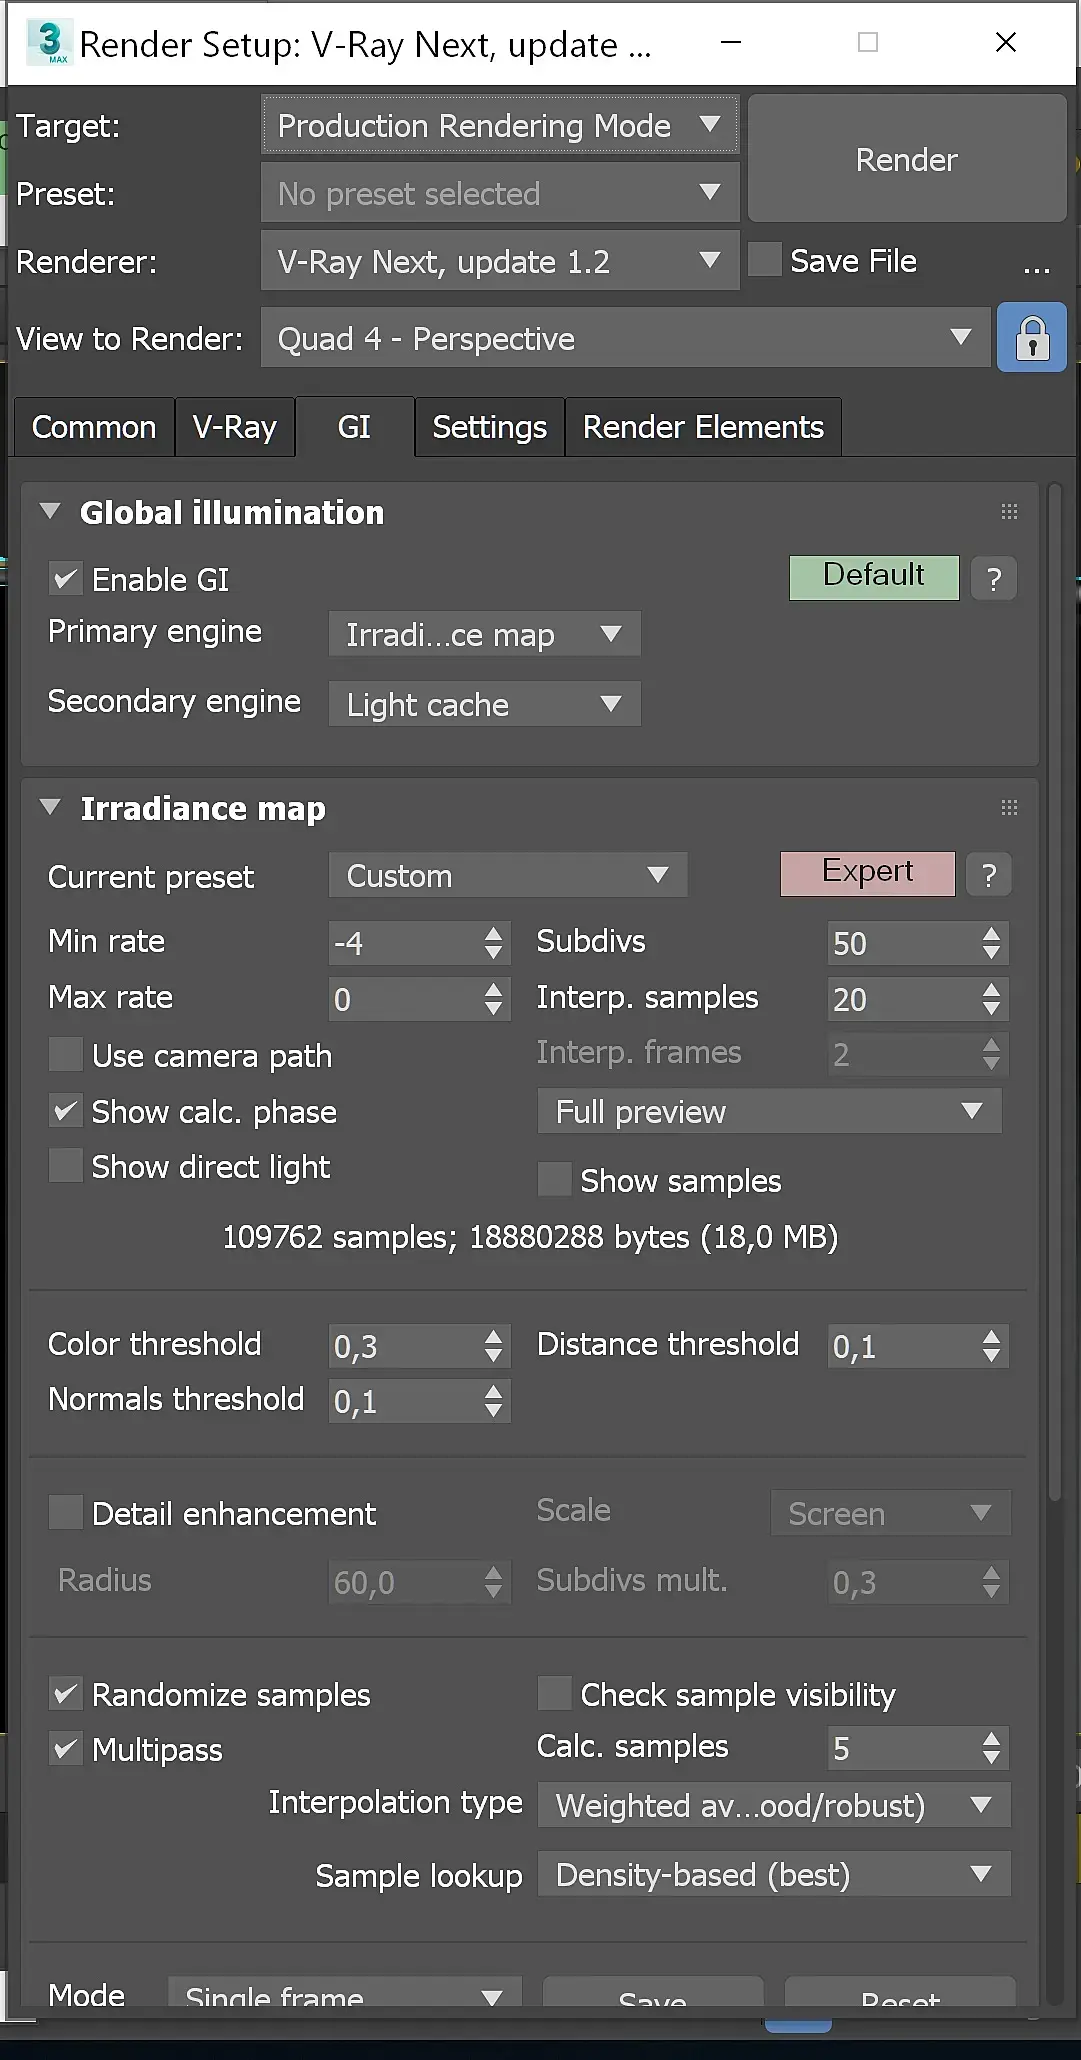Image resolution: width=1081 pixels, height=2060 pixels.
Task: Click the Irradiance map rollout grip dots
Action: 1009,807
